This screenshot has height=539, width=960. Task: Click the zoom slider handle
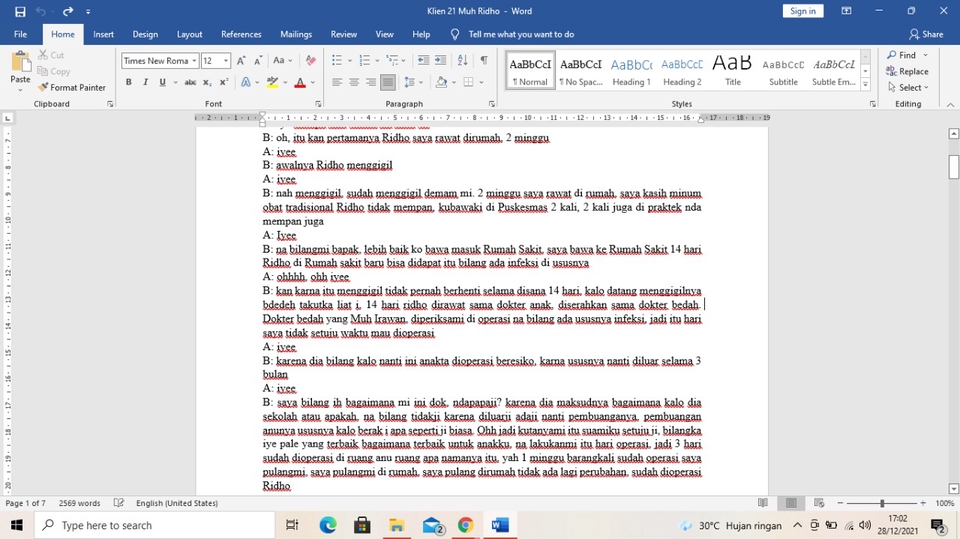882,503
